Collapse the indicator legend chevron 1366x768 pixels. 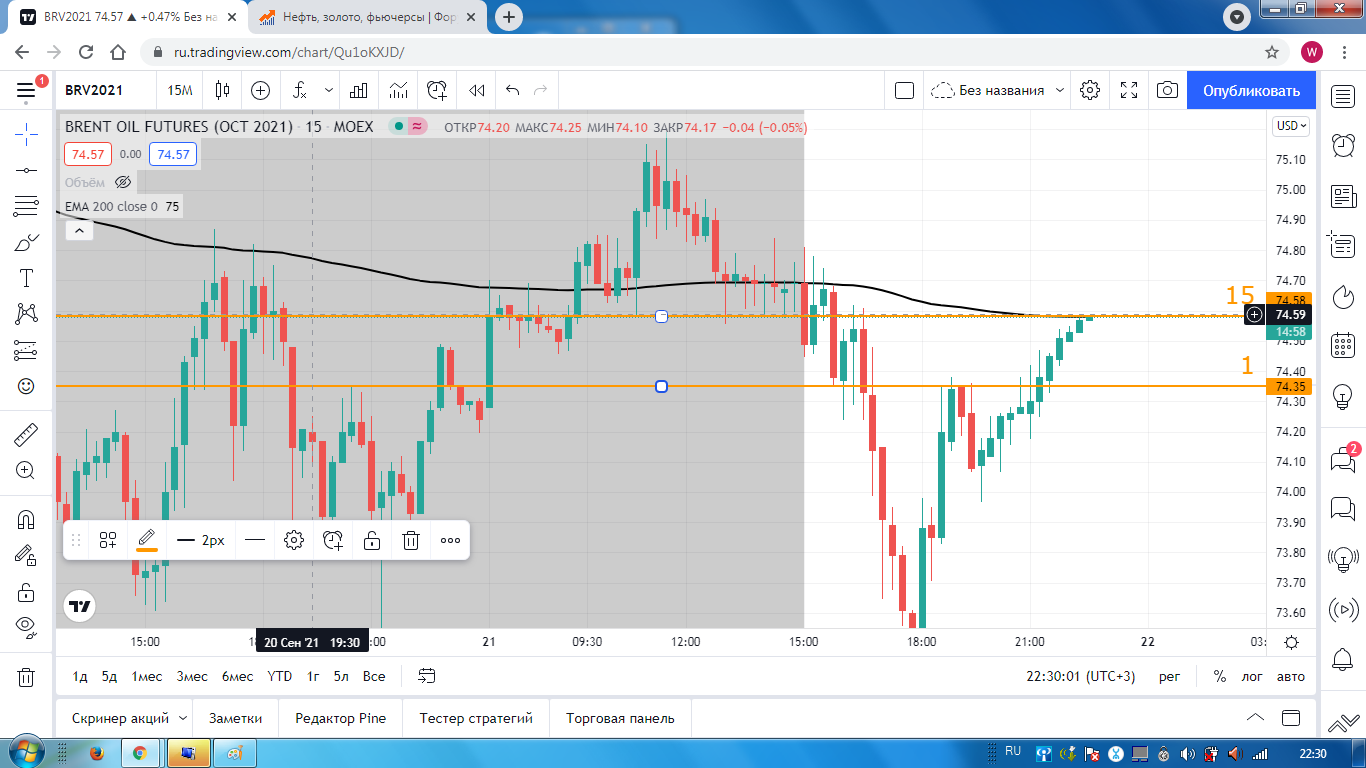pos(78,230)
